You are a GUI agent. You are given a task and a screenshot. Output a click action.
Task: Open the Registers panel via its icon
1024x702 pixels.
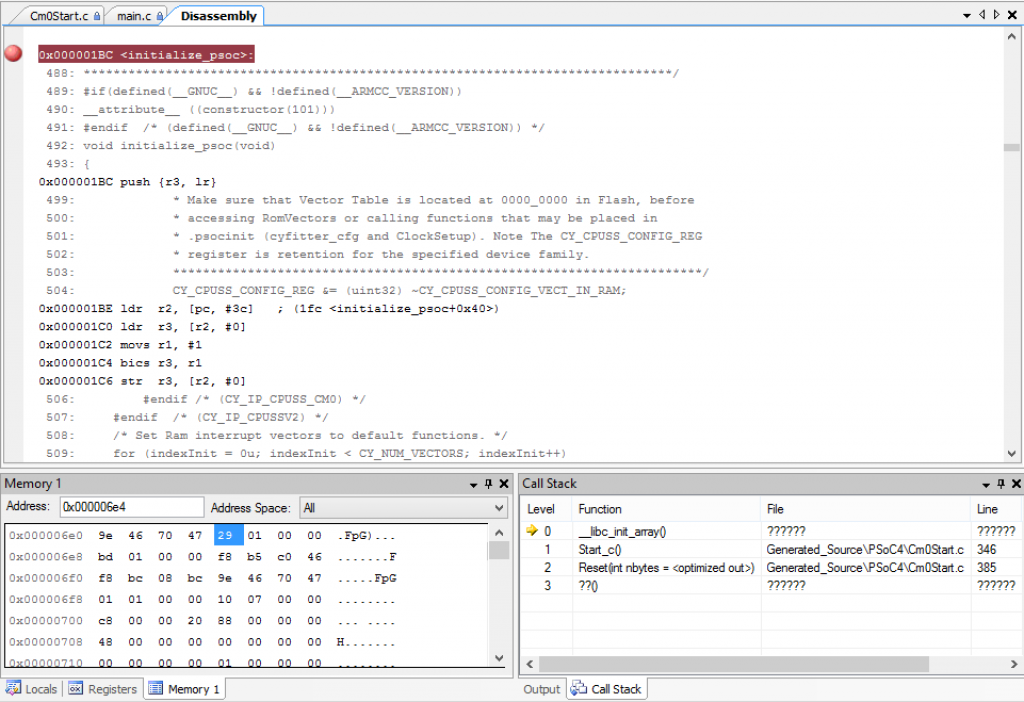[75, 689]
